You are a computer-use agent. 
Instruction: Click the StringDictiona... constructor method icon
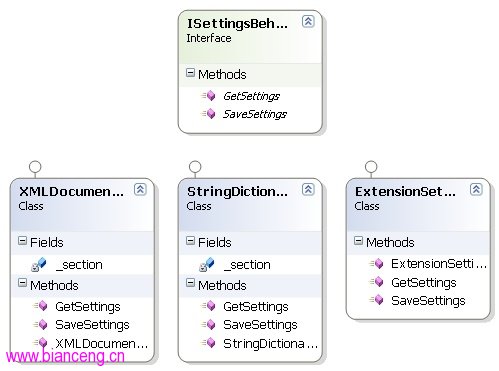(x=209, y=343)
